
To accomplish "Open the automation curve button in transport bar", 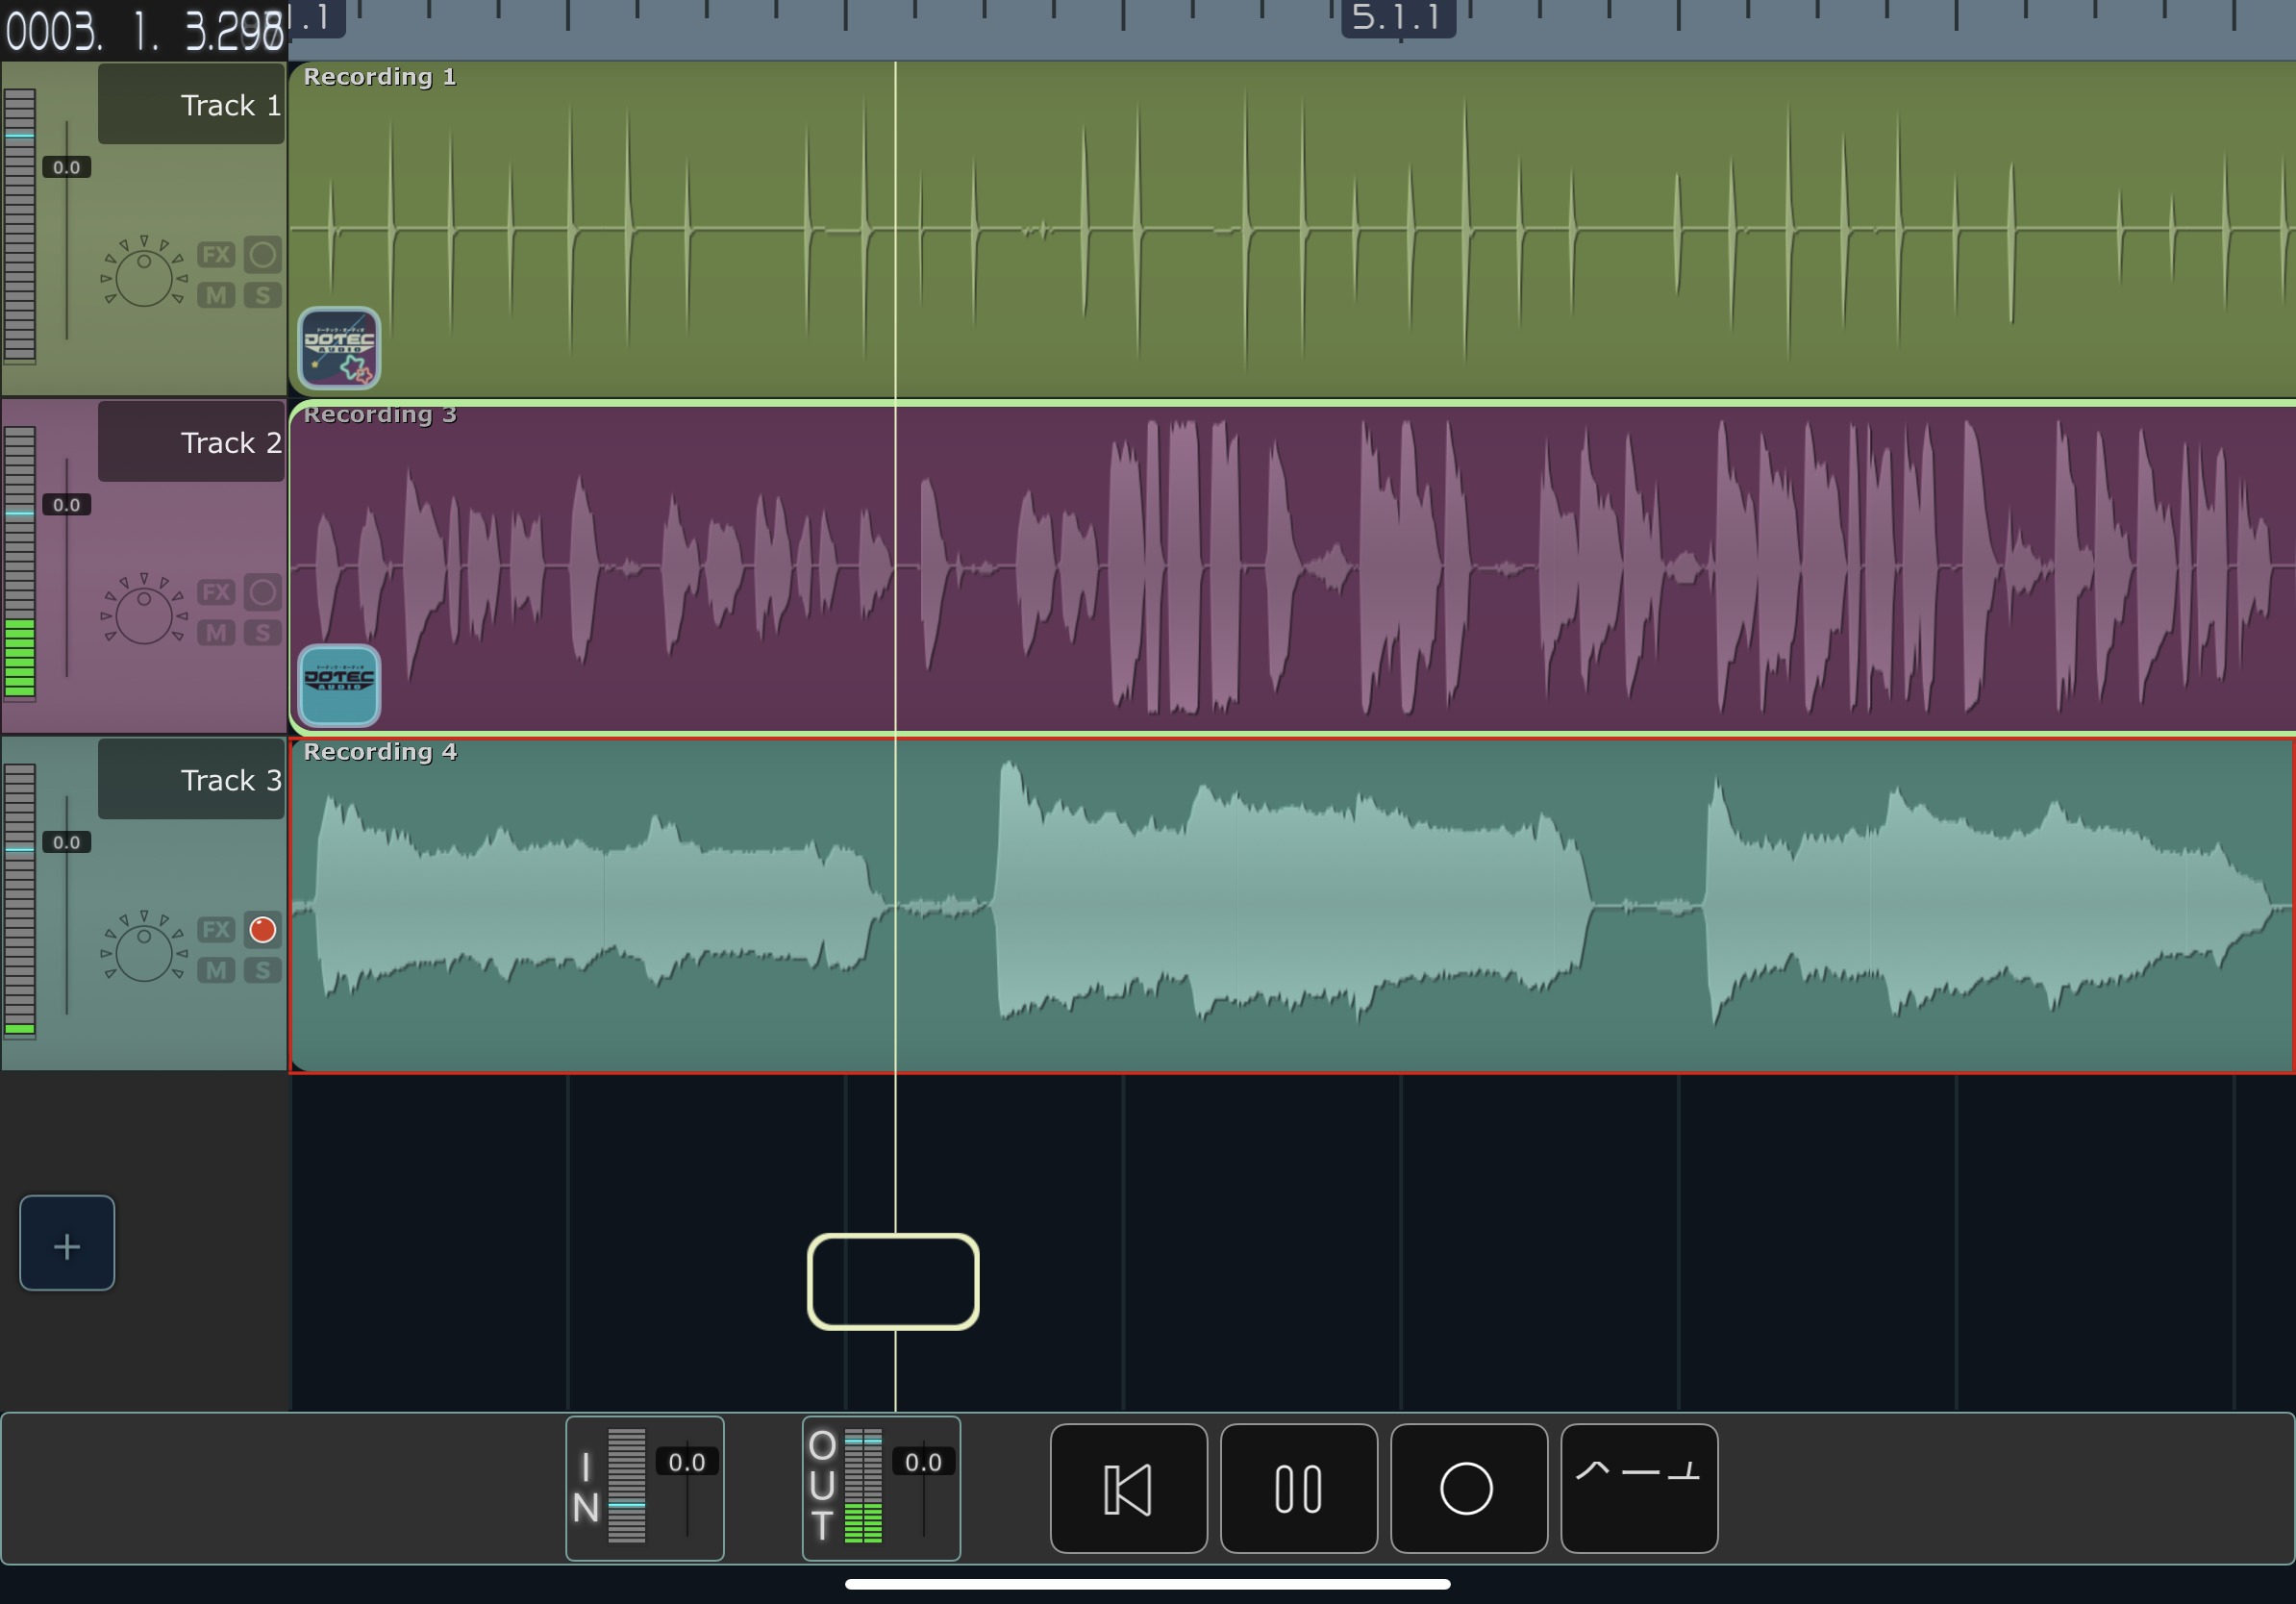I will (1638, 1488).
